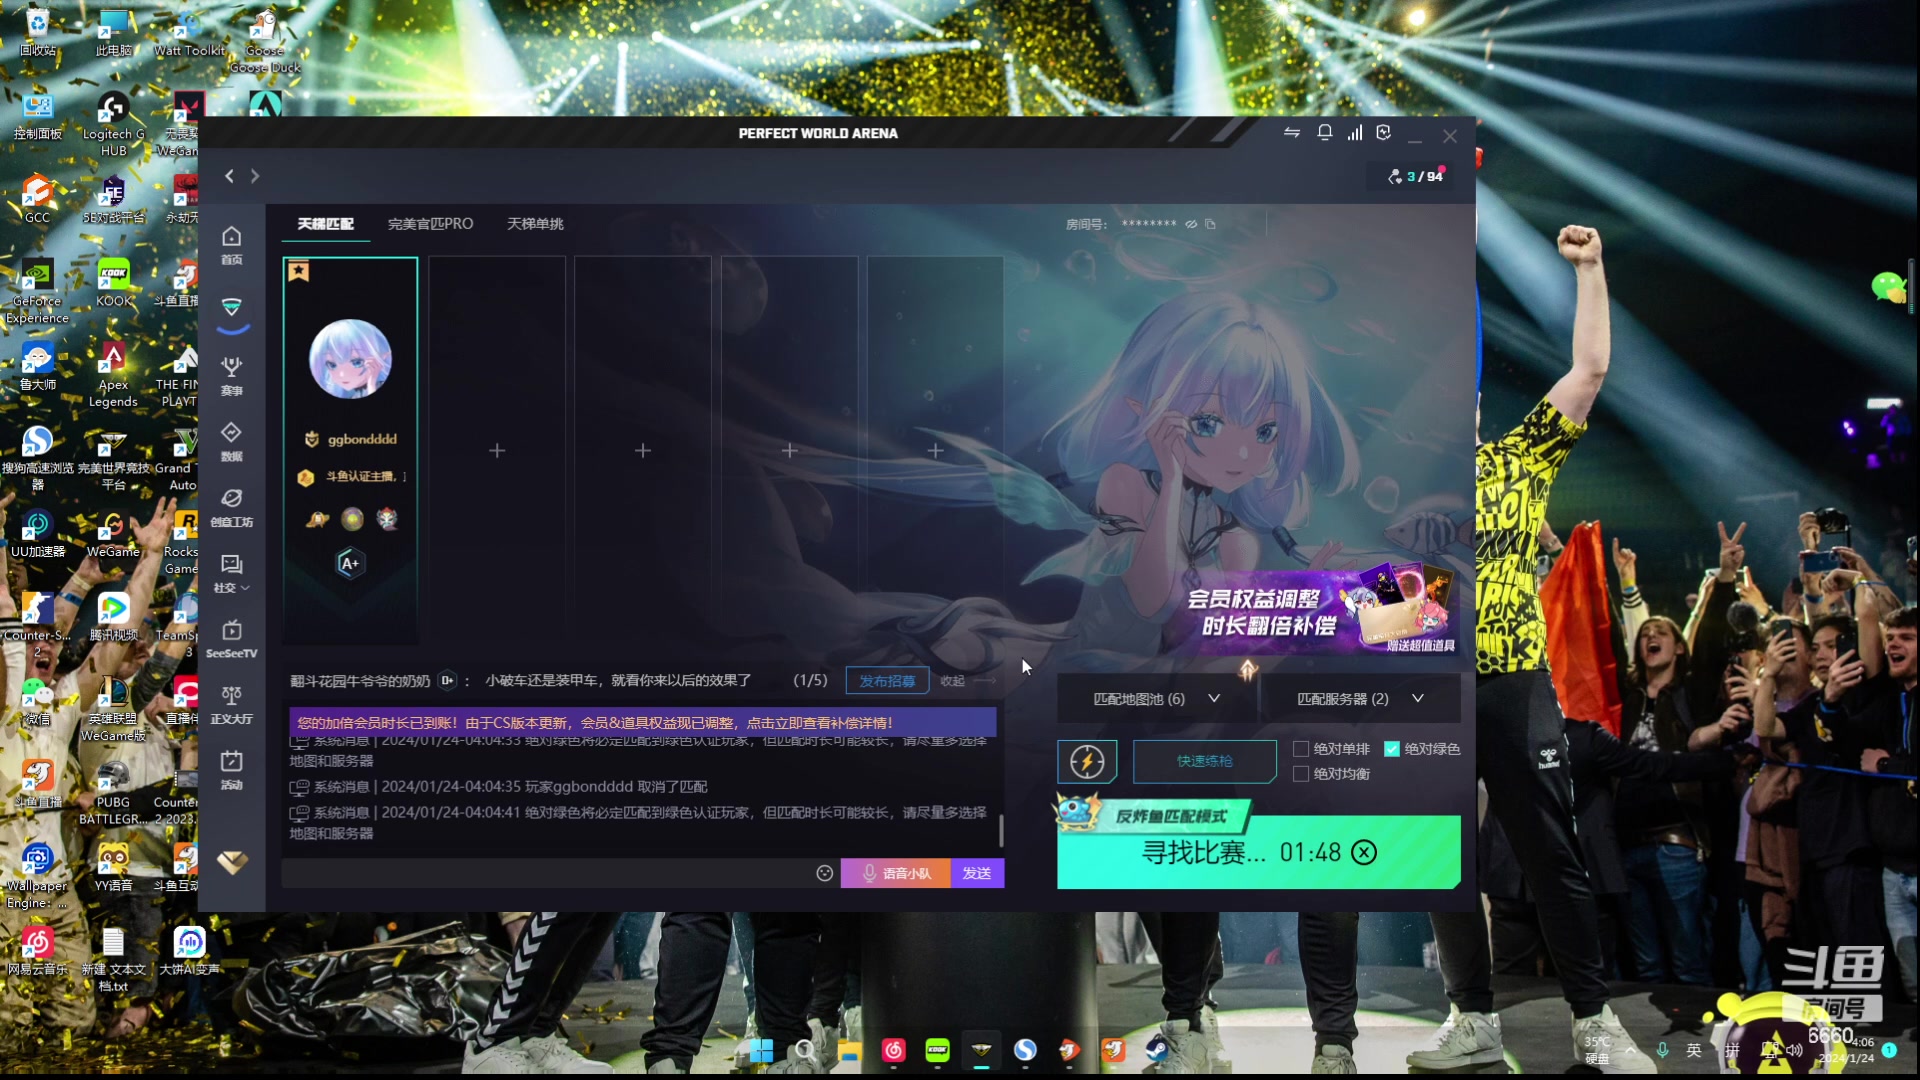Screen dimensions: 1920x1080
Task: Enable the 绝对单排 checkbox
Action: coord(1301,749)
